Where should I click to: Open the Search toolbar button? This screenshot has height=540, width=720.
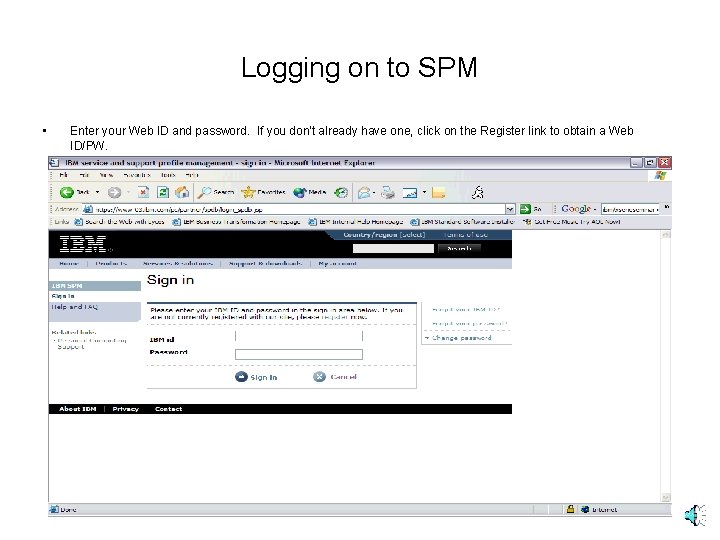pyautogui.click(x=216, y=192)
